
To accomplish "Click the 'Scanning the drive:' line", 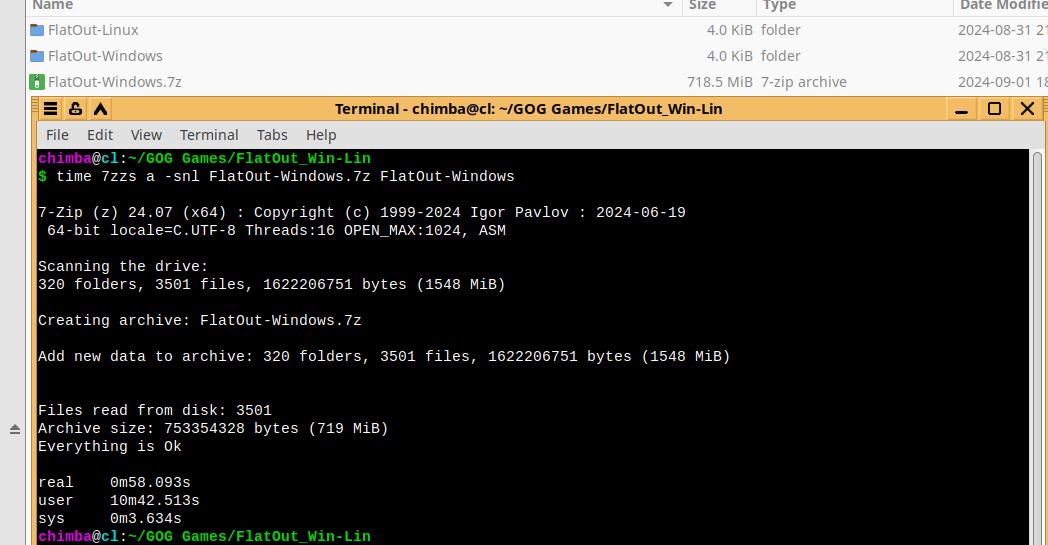I will point(123,266).
